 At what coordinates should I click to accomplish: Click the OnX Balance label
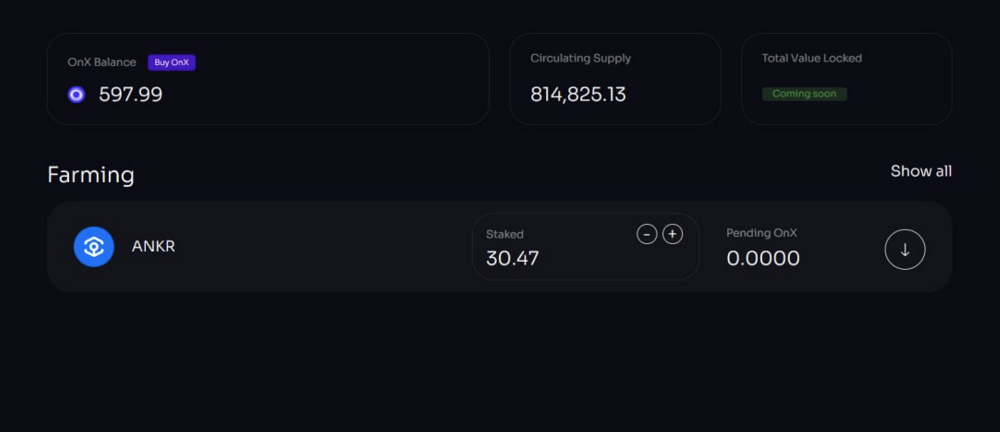[102, 63]
